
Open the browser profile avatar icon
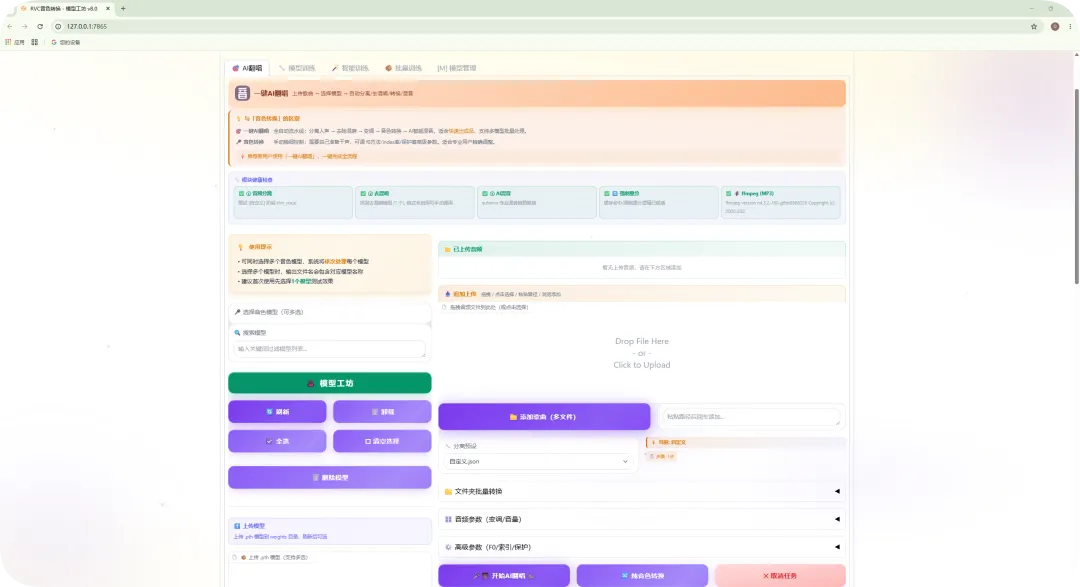coord(1055,26)
